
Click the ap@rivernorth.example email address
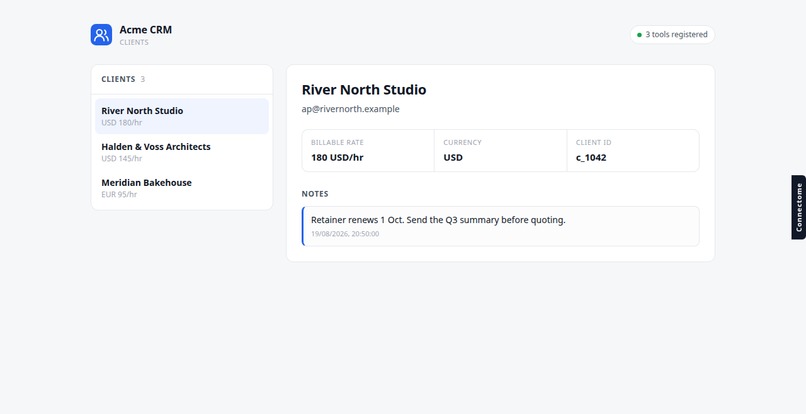(351, 109)
